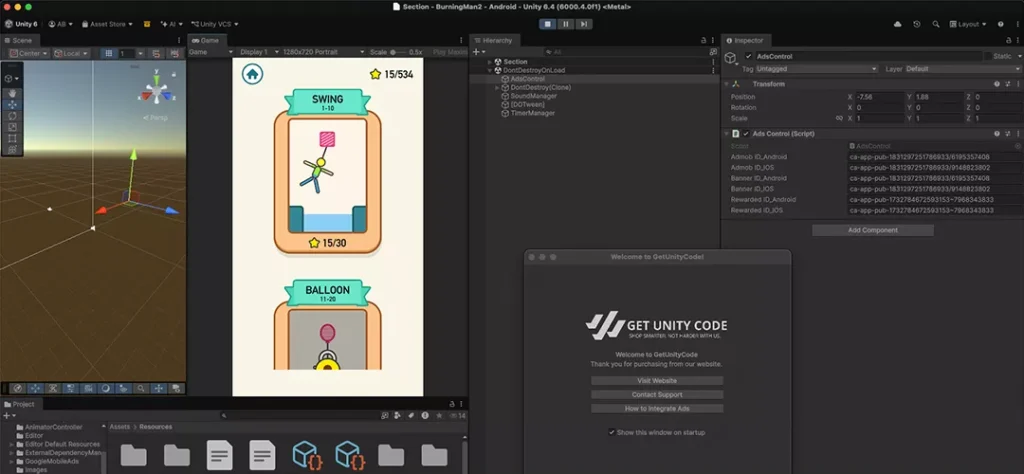The height and width of the screenshot is (474, 1024).
Task: Open the Asset Store menu
Action: click(x=107, y=24)
